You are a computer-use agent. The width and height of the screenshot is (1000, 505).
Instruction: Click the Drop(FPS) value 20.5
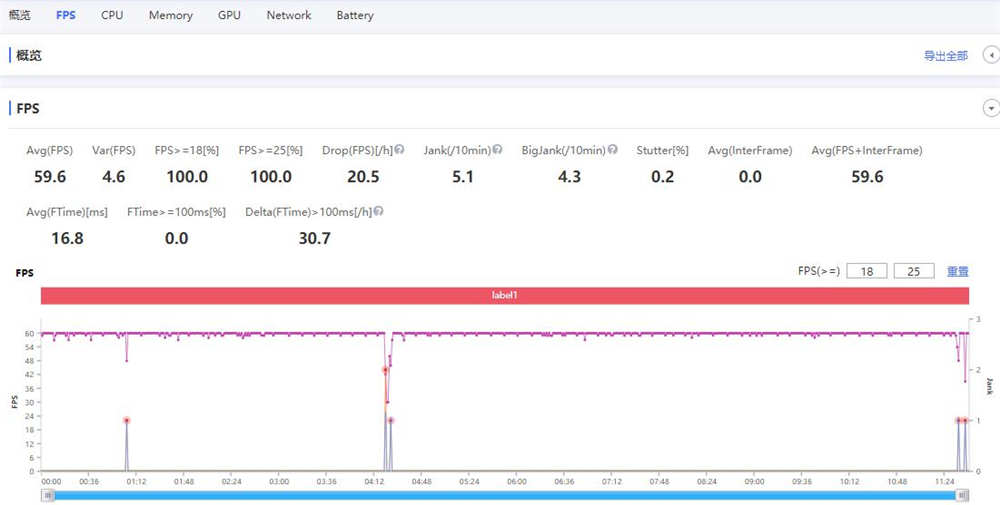coord(363,177)
